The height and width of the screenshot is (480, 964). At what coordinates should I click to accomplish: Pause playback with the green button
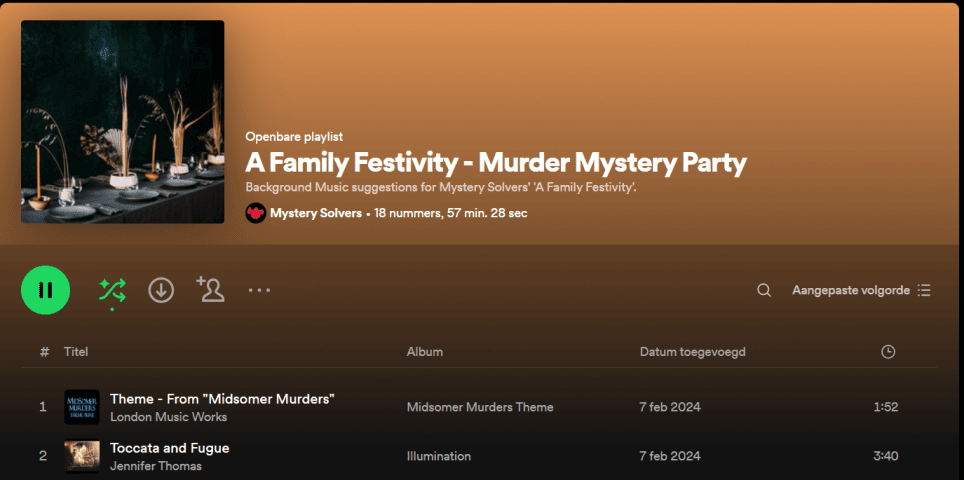45,290
